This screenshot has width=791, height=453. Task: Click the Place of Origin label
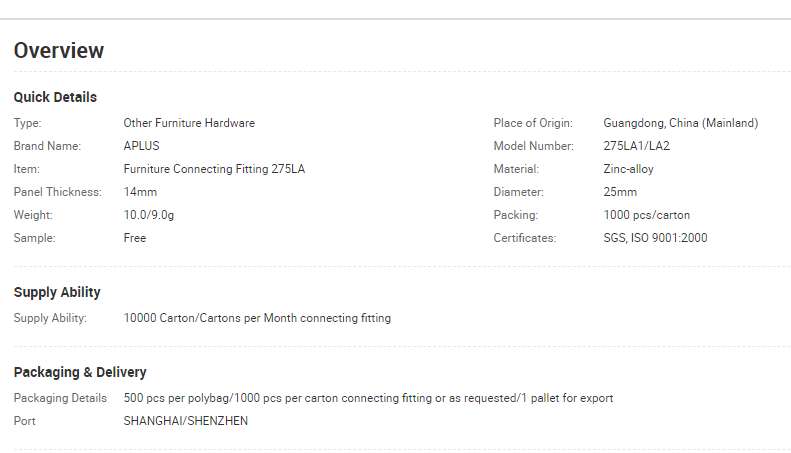[533, 123]
